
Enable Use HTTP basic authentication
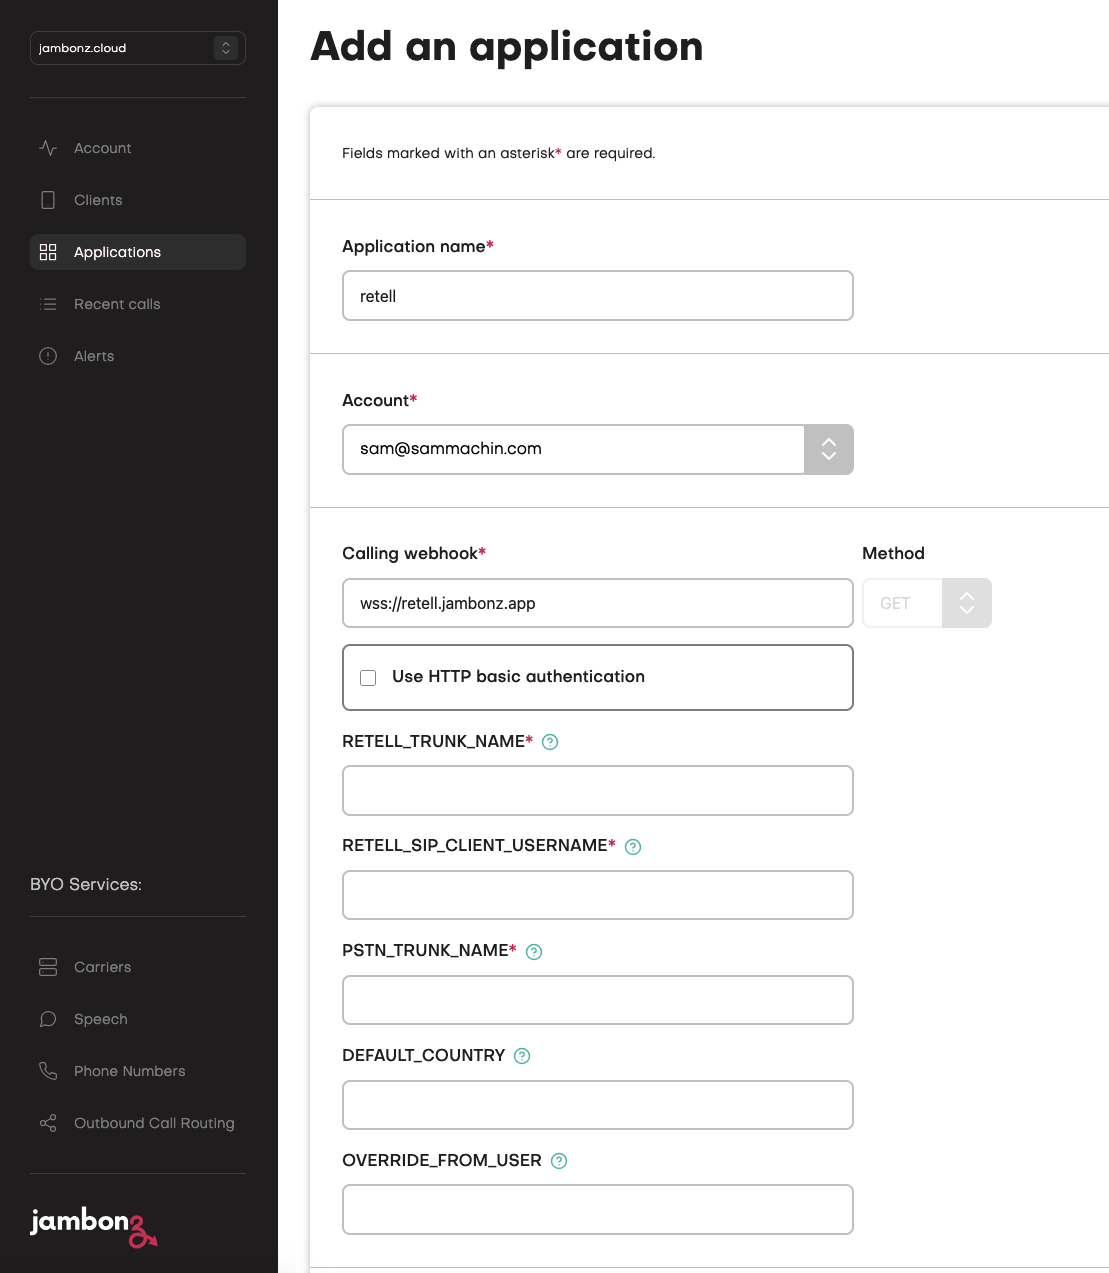coord(368,678)
